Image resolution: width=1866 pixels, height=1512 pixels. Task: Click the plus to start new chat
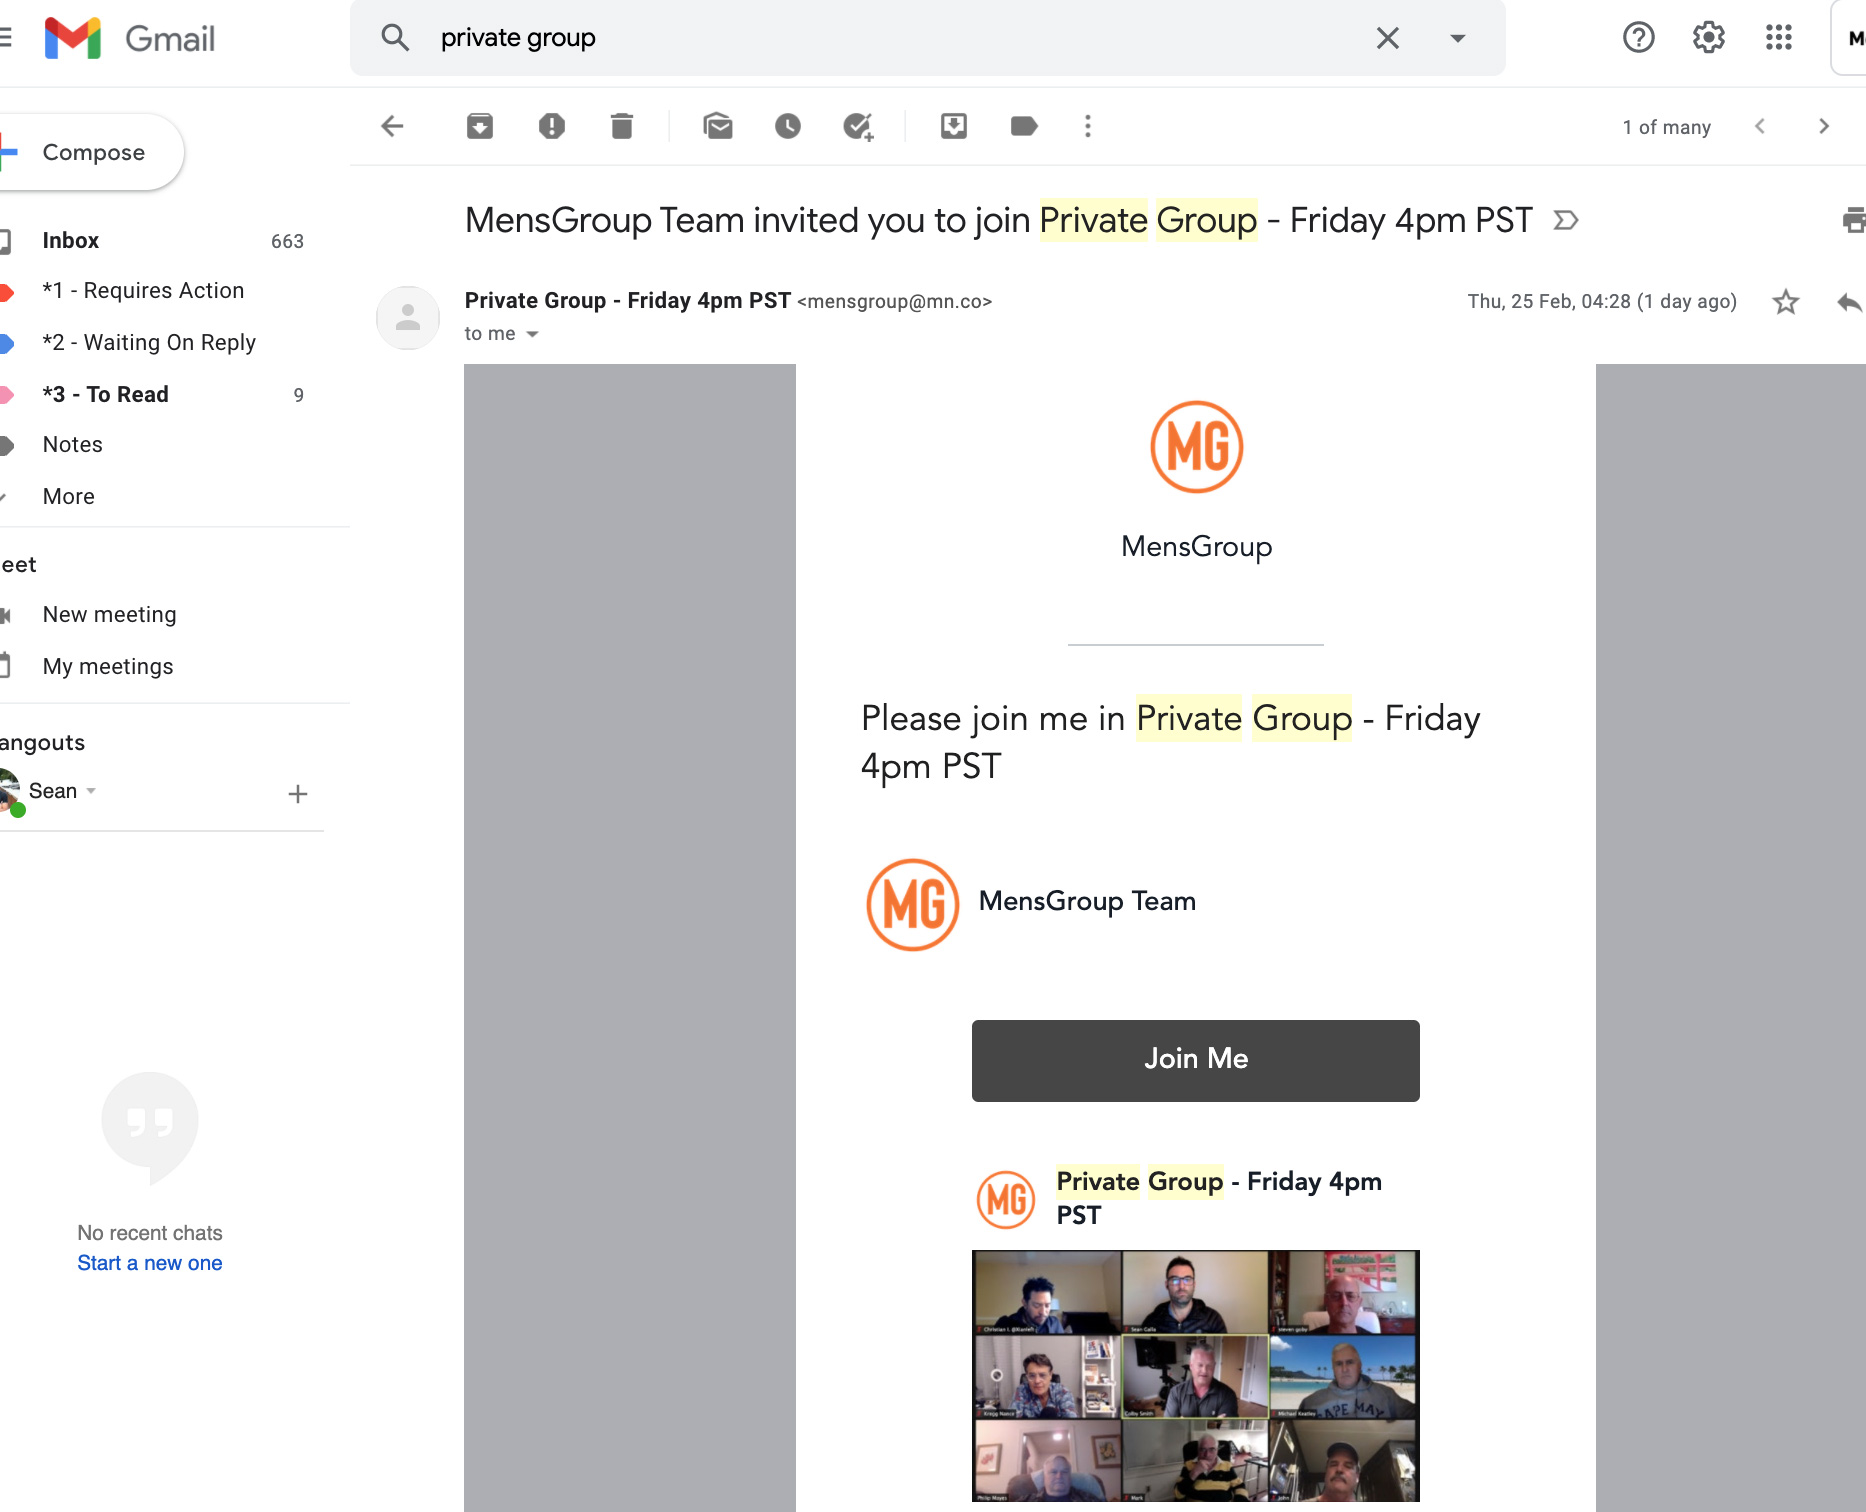pos(298,794)
